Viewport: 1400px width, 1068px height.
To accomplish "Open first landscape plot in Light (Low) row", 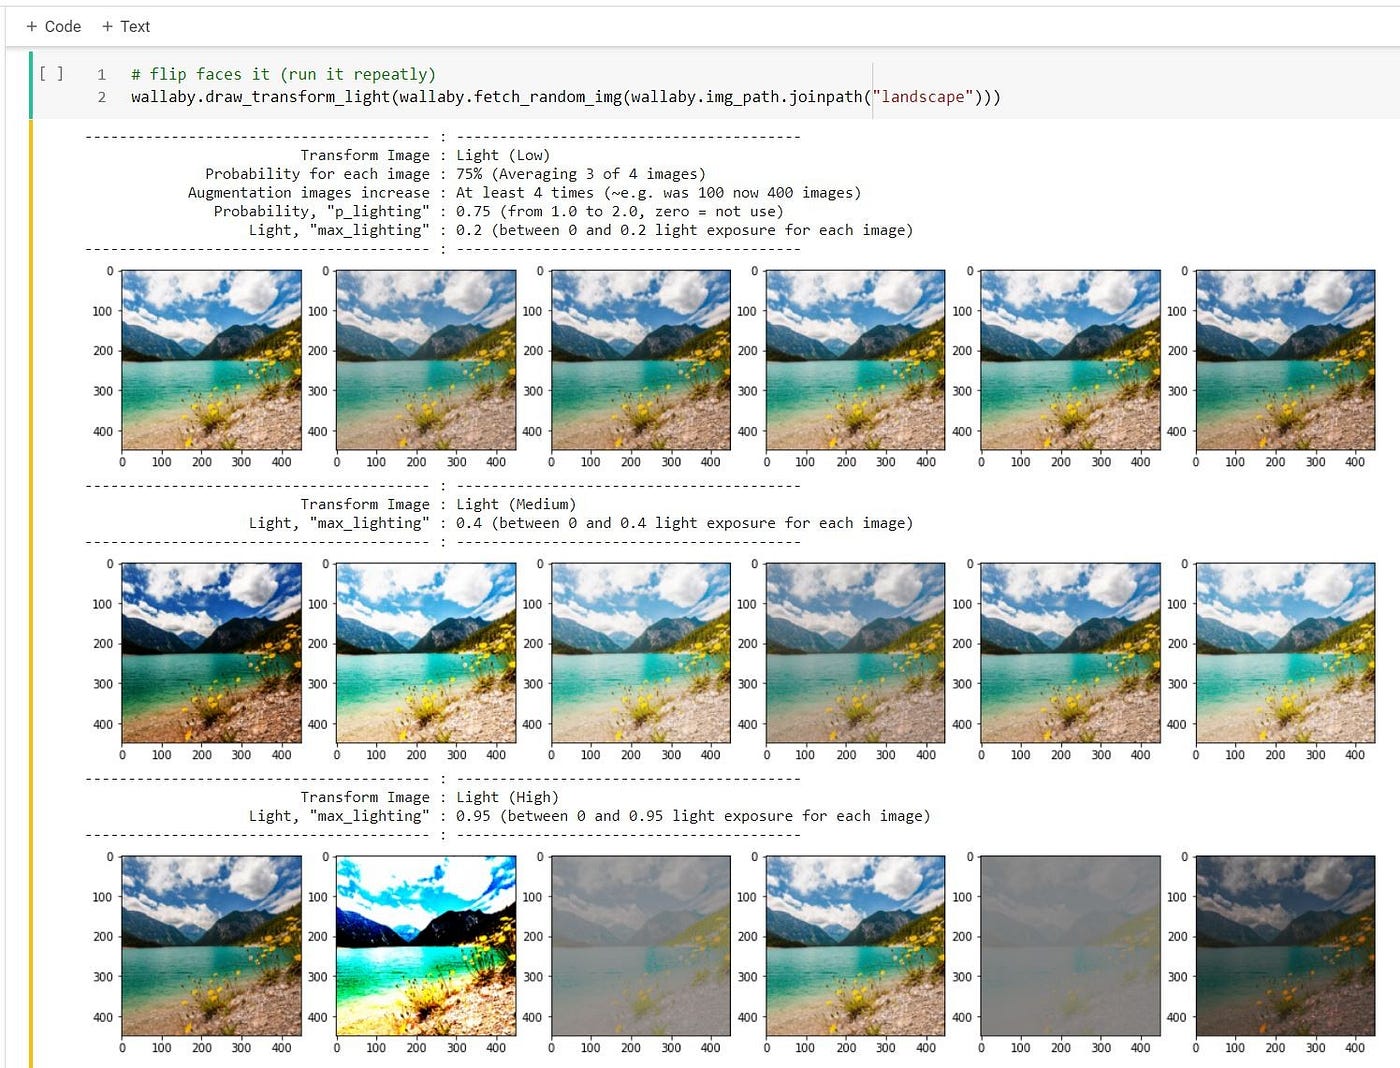I will click(211, 360).
